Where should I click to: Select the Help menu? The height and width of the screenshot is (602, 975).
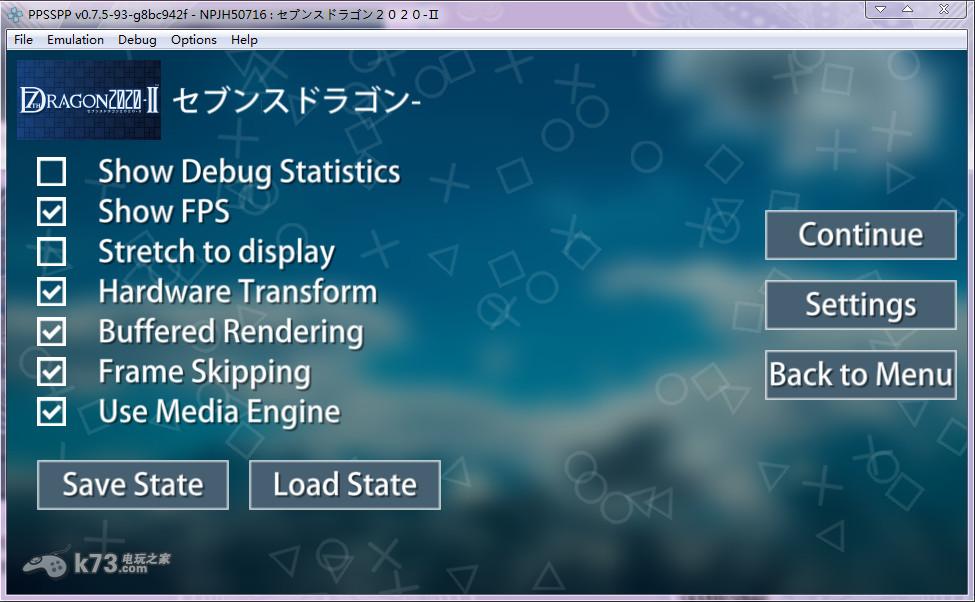point(244,40)
